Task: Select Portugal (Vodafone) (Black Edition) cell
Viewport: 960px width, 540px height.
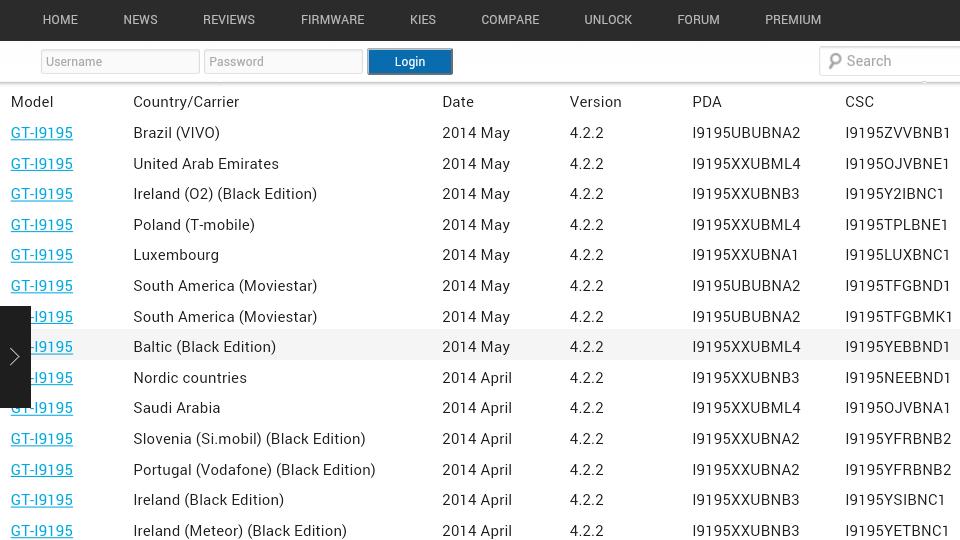Action: (254, 470)
